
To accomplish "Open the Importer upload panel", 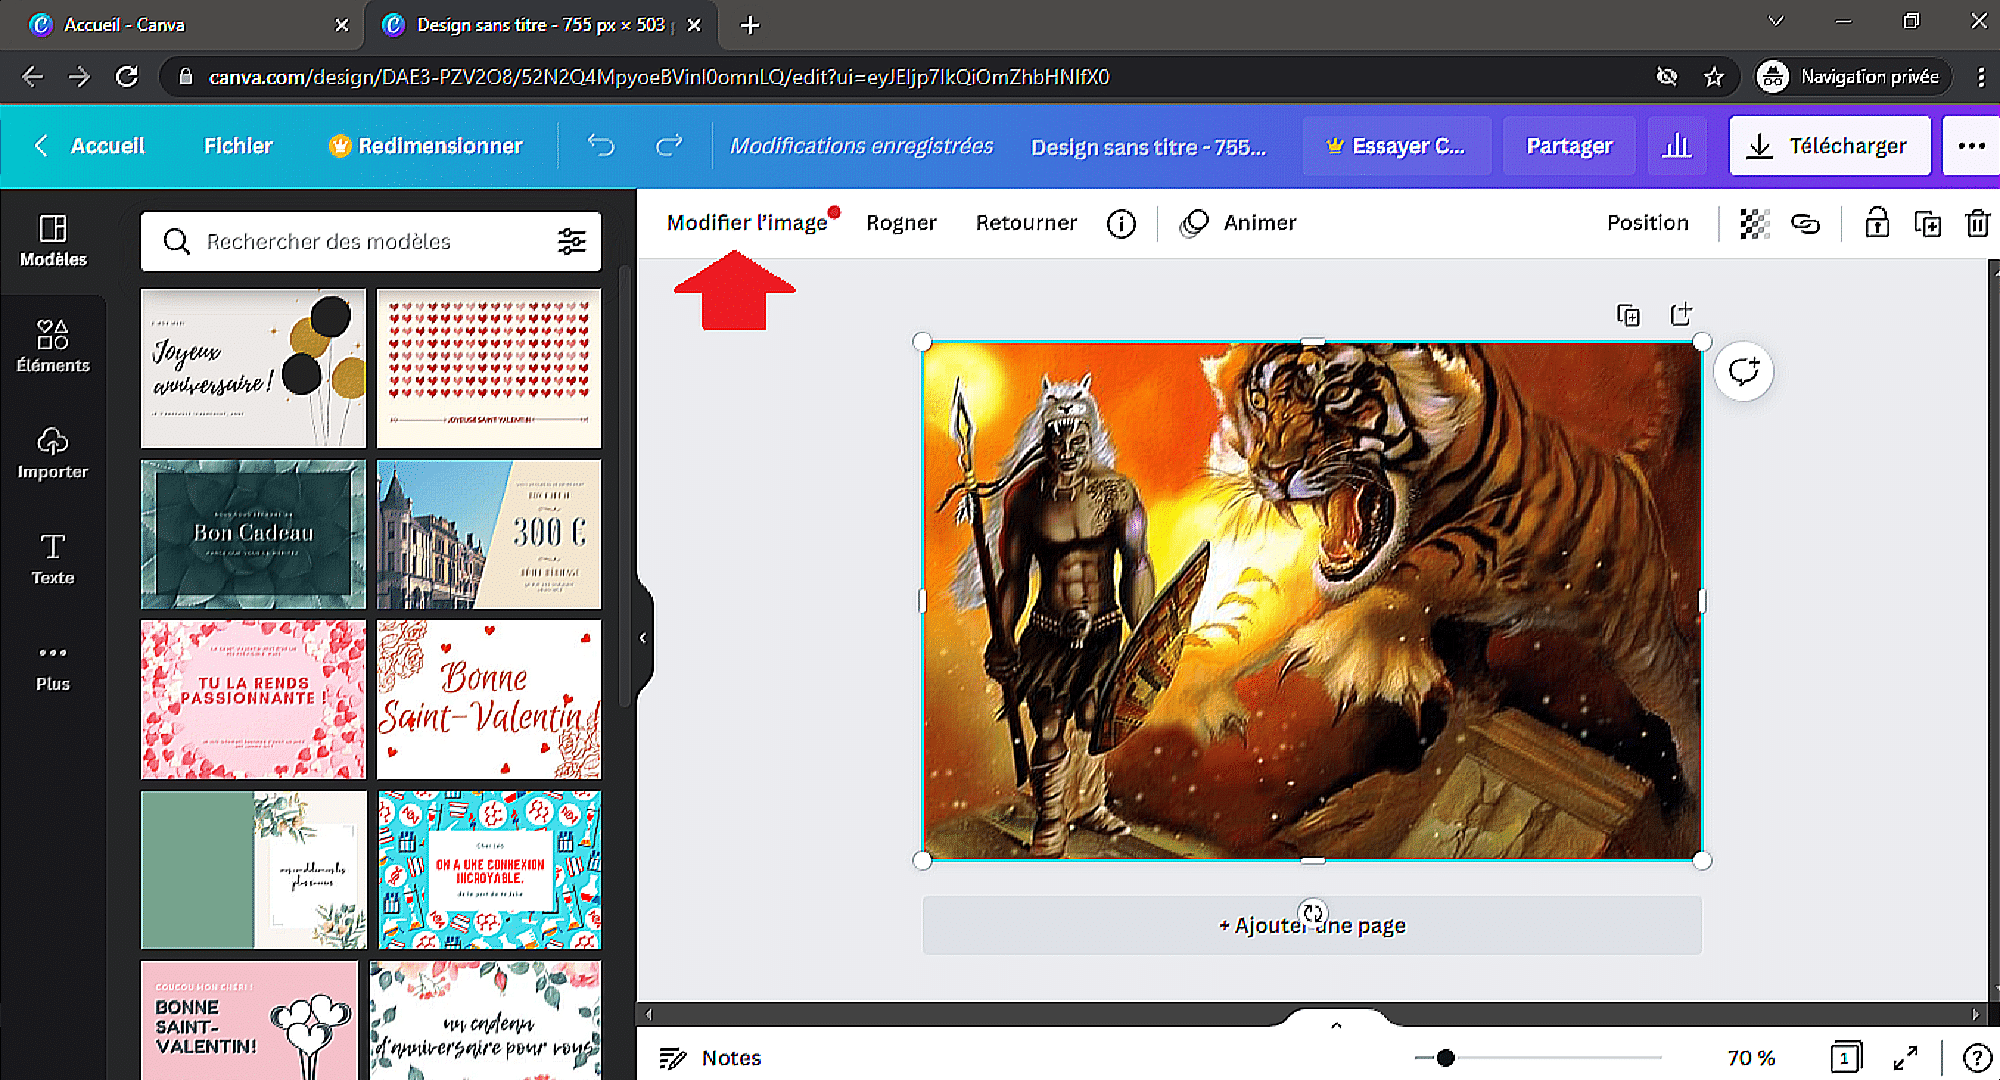I will click(x=53, y=453).
